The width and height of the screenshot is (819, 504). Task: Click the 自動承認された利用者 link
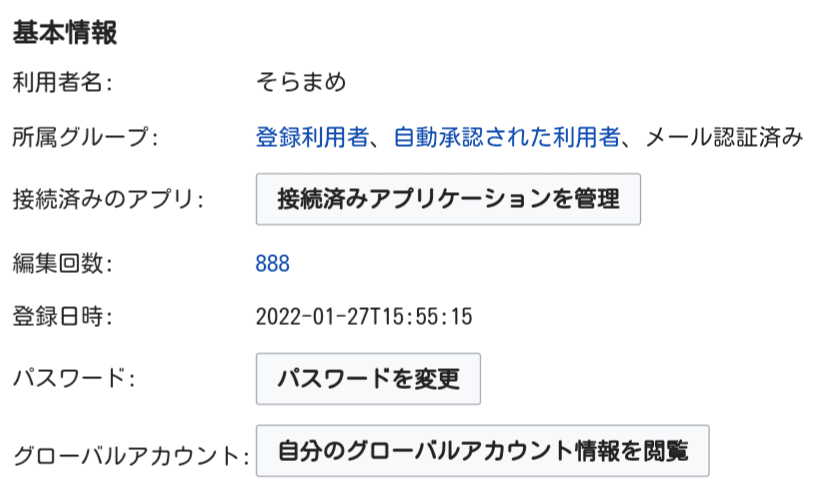click(x=506, y=138)
